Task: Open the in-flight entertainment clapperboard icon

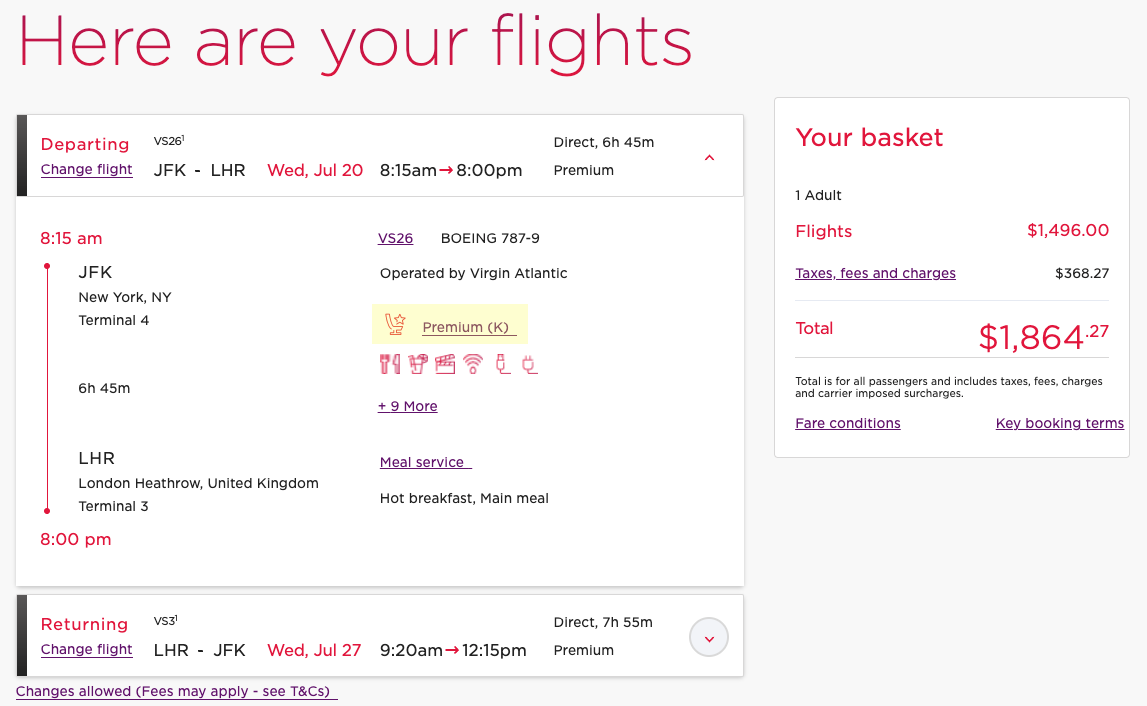Action: 446,363
